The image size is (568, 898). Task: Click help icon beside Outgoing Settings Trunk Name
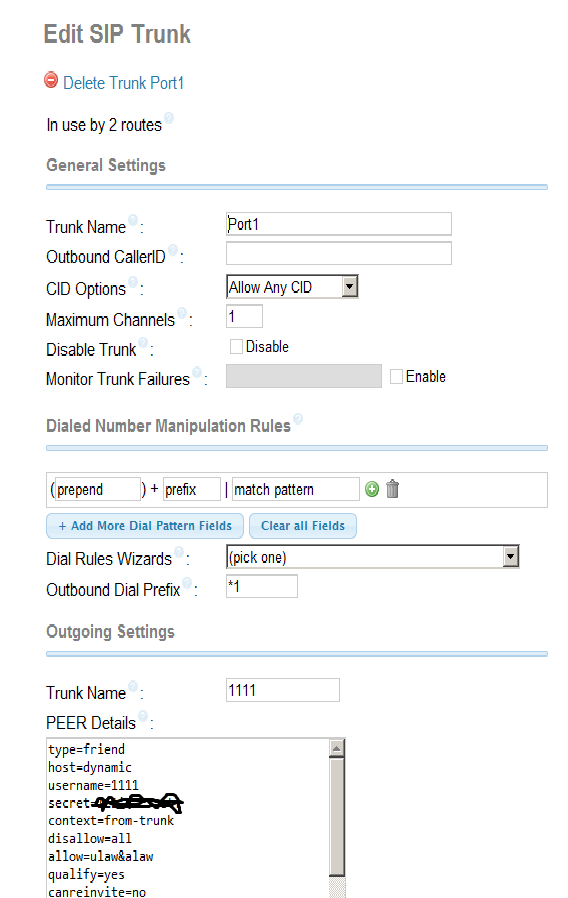coord(133,686)
